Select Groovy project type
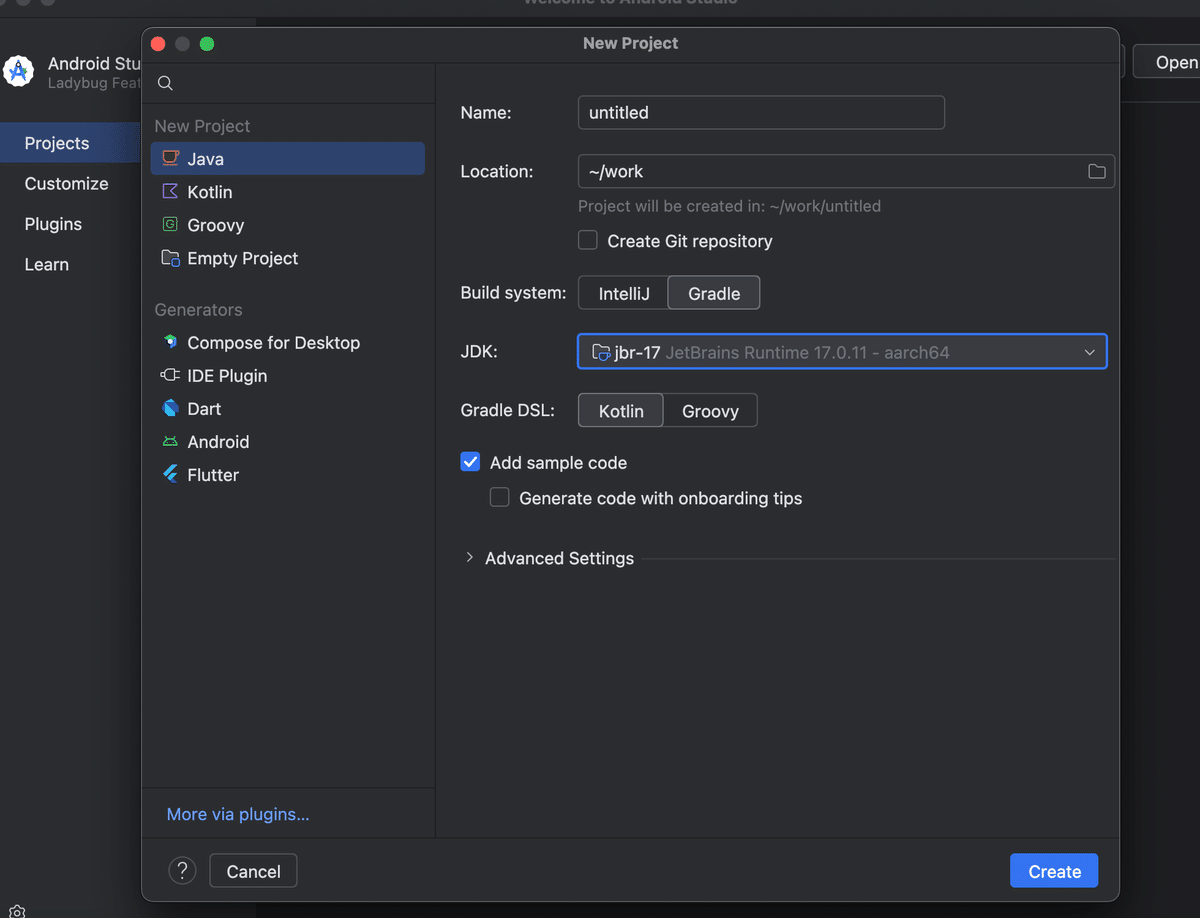The image size is (1200, 918). (288, 225)
